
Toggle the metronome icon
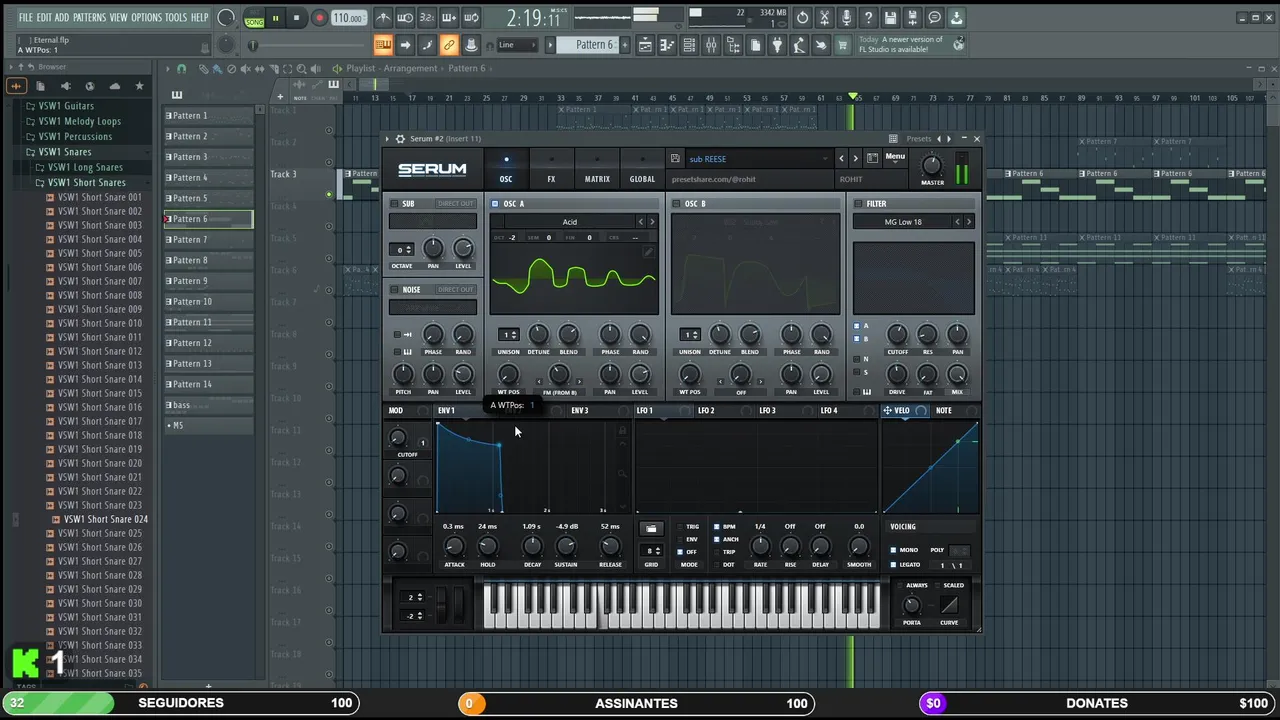(x=384, y=18)
